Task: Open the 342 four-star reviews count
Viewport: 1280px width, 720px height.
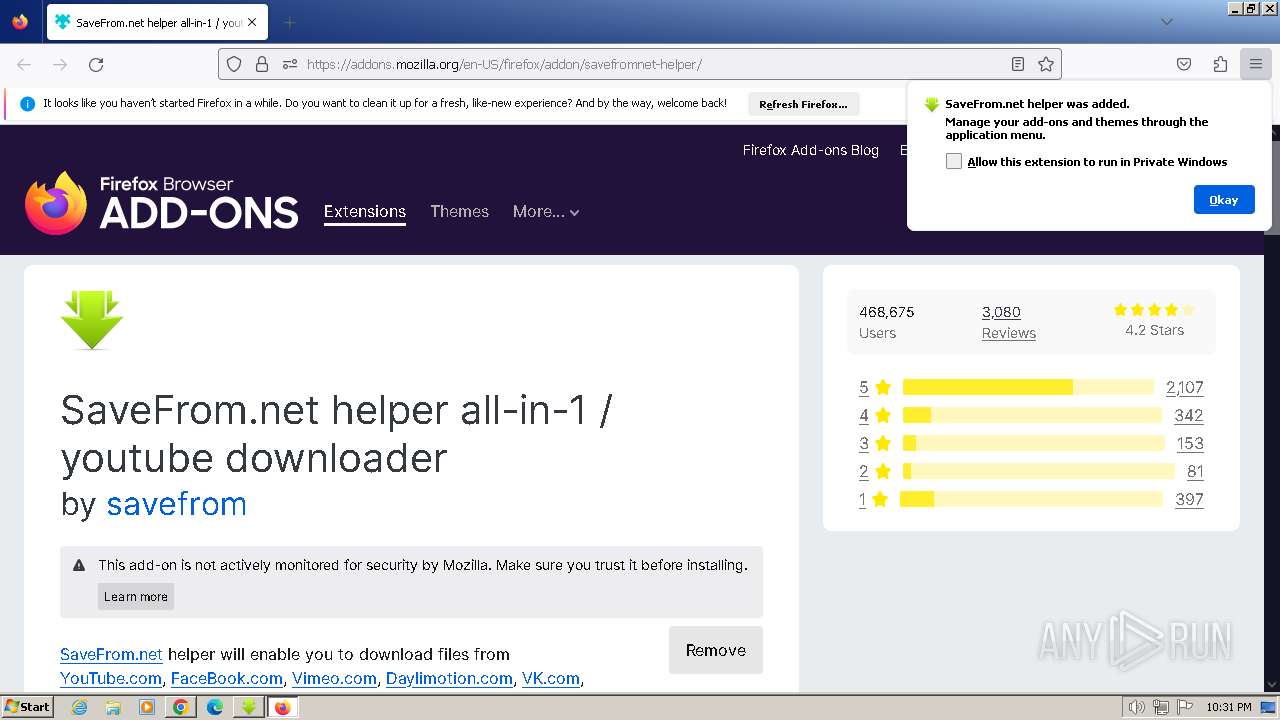Action: point(1189,415)
